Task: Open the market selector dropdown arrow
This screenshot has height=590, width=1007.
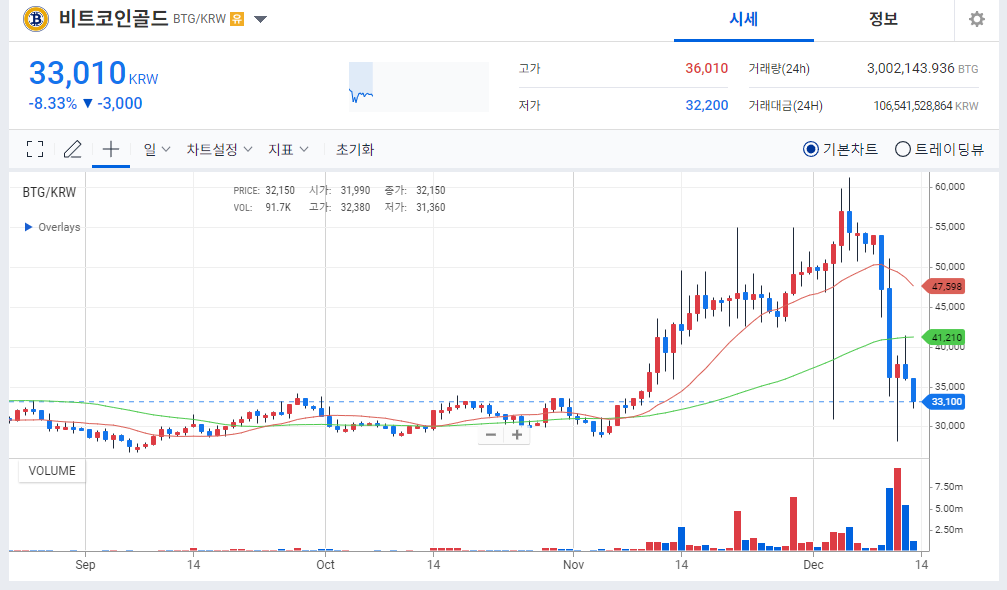Action: [260, 19]
